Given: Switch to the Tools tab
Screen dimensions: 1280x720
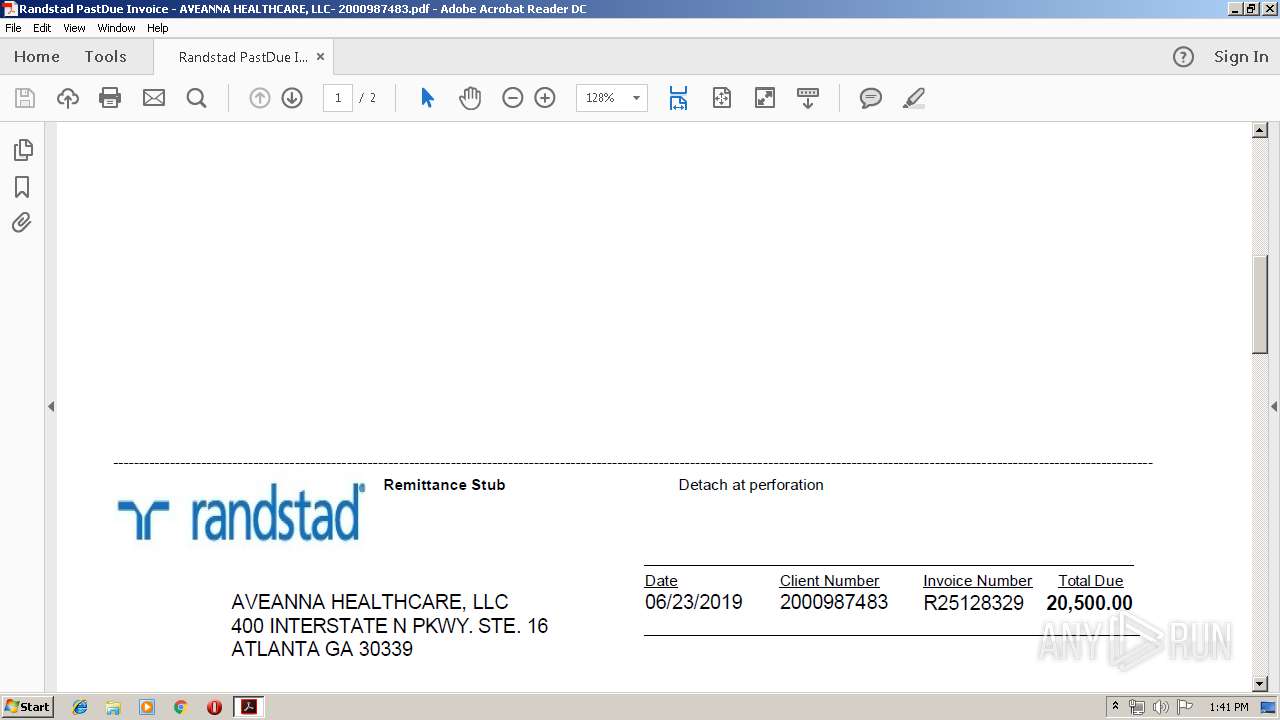Looking at the screenshot, I should point(105,57).
